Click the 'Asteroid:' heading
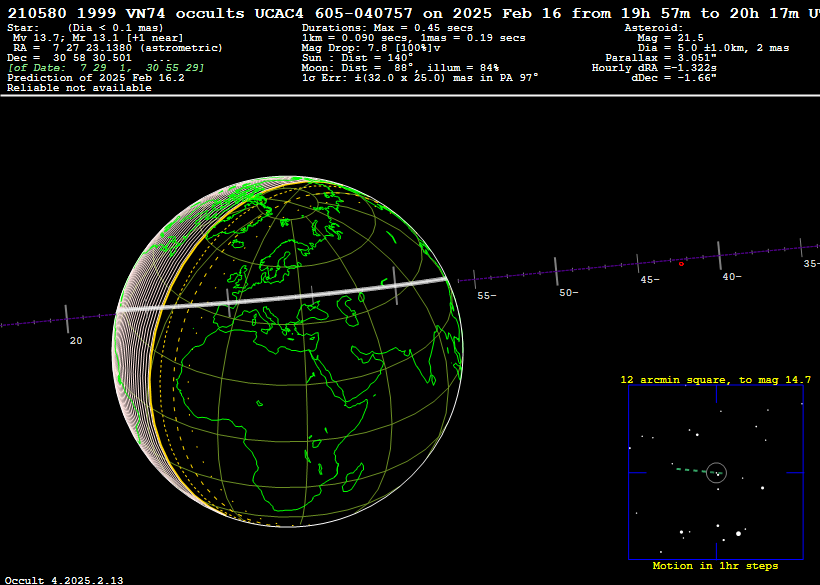The width and height of the screenshot is (820, 585). coord(654,28)
